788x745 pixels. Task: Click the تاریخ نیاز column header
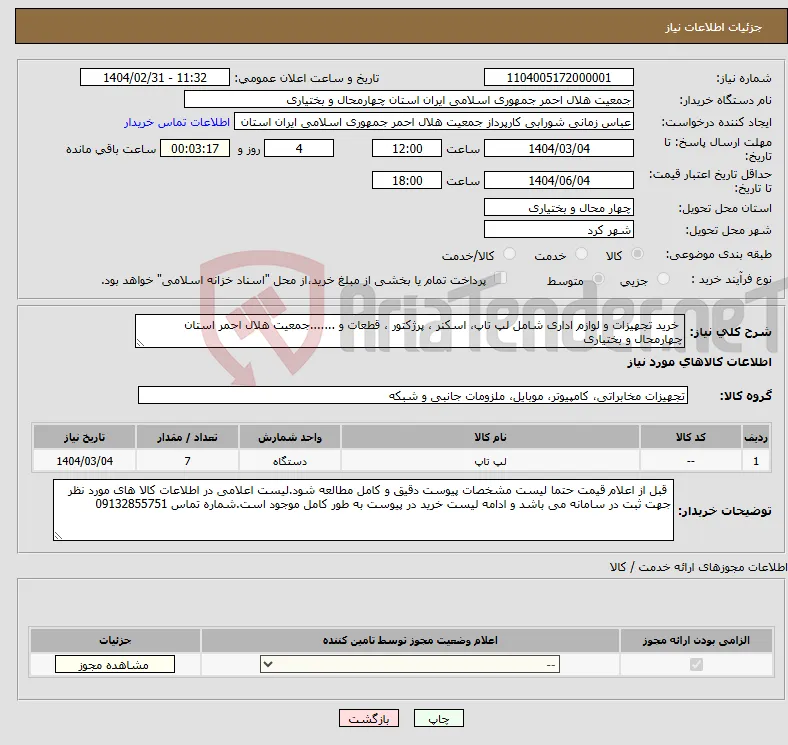(x=84, y=437)
